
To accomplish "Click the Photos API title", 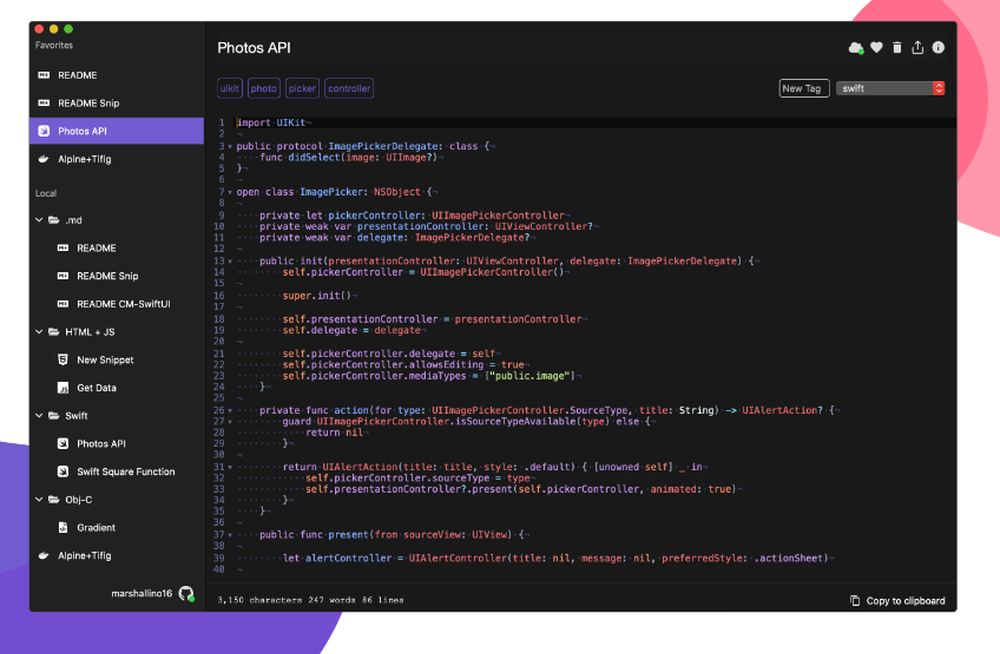I will pos(254,48).
